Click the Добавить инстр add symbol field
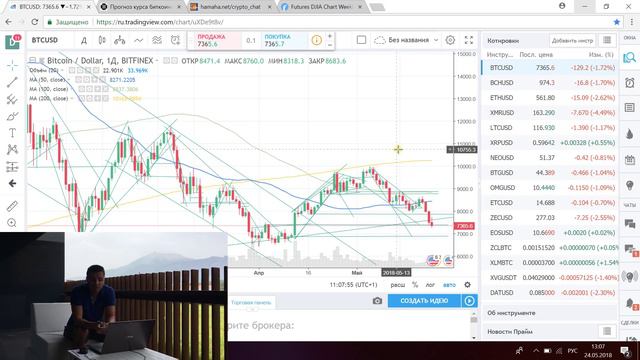This screenshot has height=360, width=640. tap(572, 40)
